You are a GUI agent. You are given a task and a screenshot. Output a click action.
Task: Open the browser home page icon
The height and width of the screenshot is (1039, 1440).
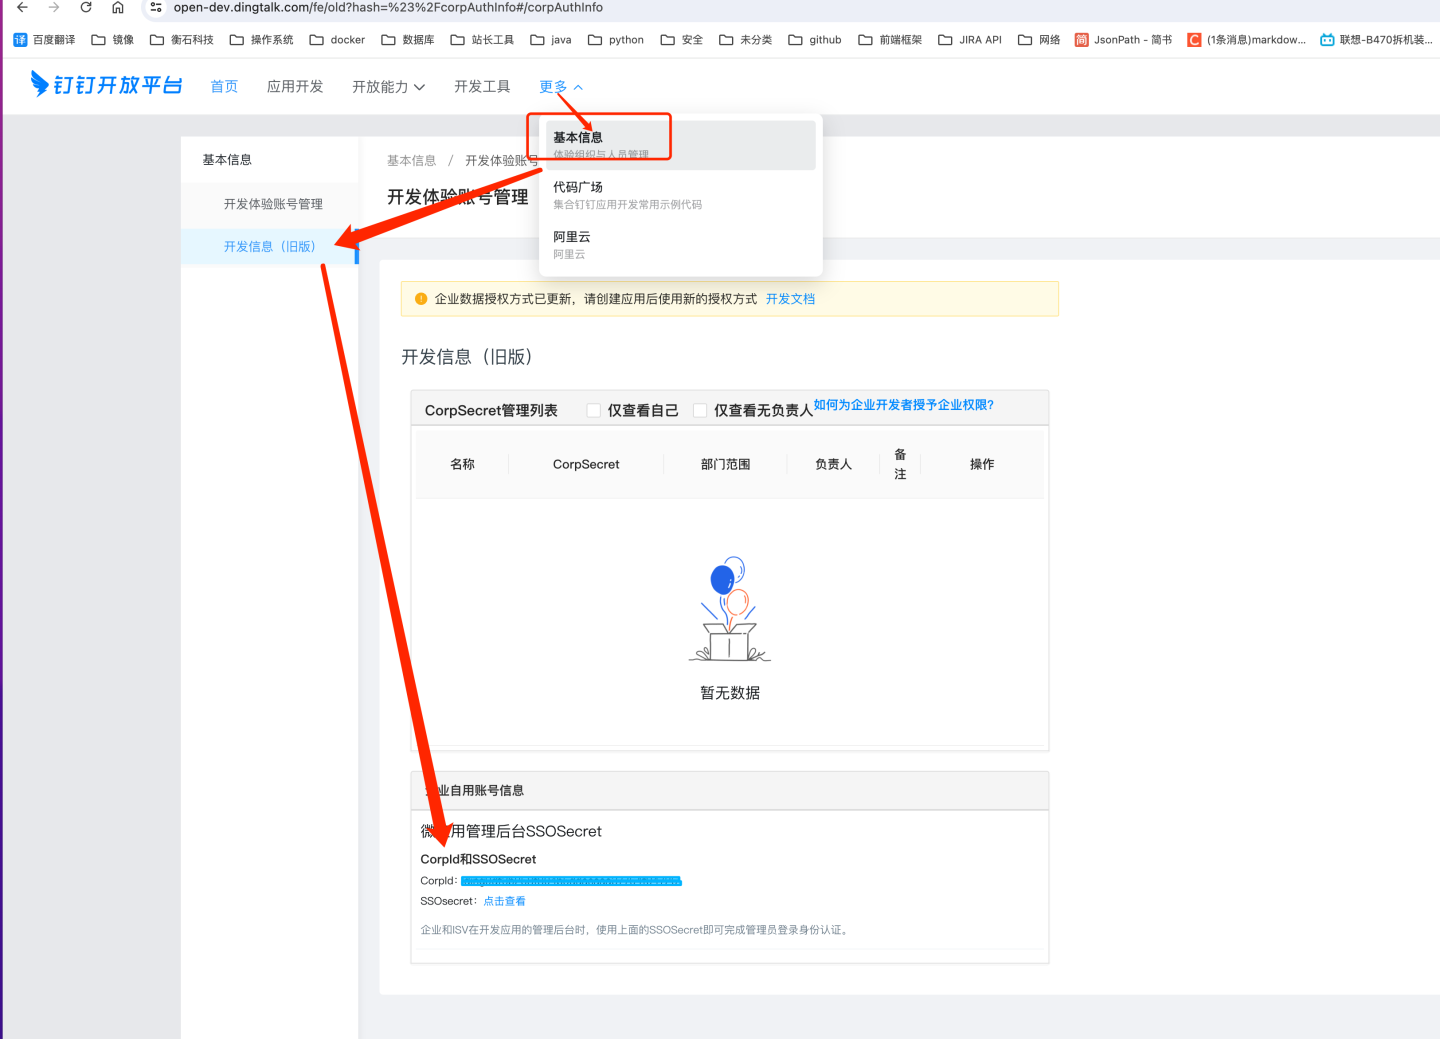pyautogui.click(x=118, y=8)
